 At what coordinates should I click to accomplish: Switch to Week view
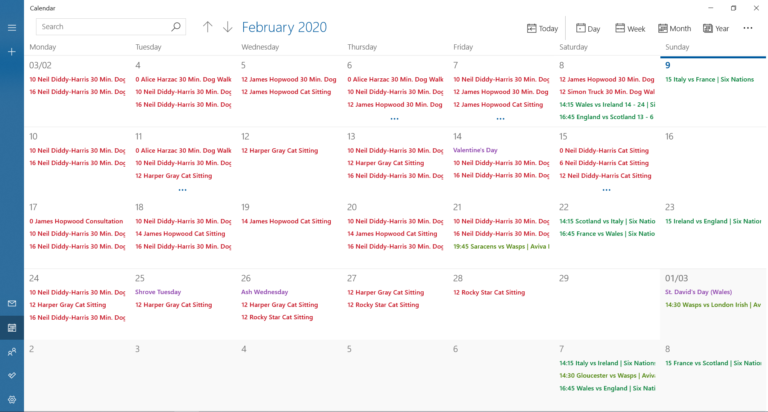click(630, 28)
